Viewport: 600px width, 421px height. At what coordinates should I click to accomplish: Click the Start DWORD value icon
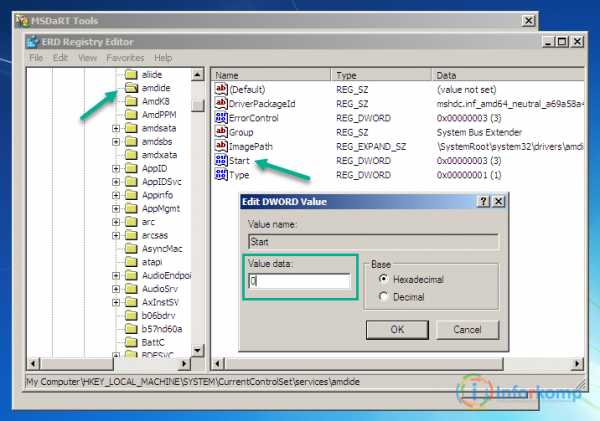click(x=221, y=160)
